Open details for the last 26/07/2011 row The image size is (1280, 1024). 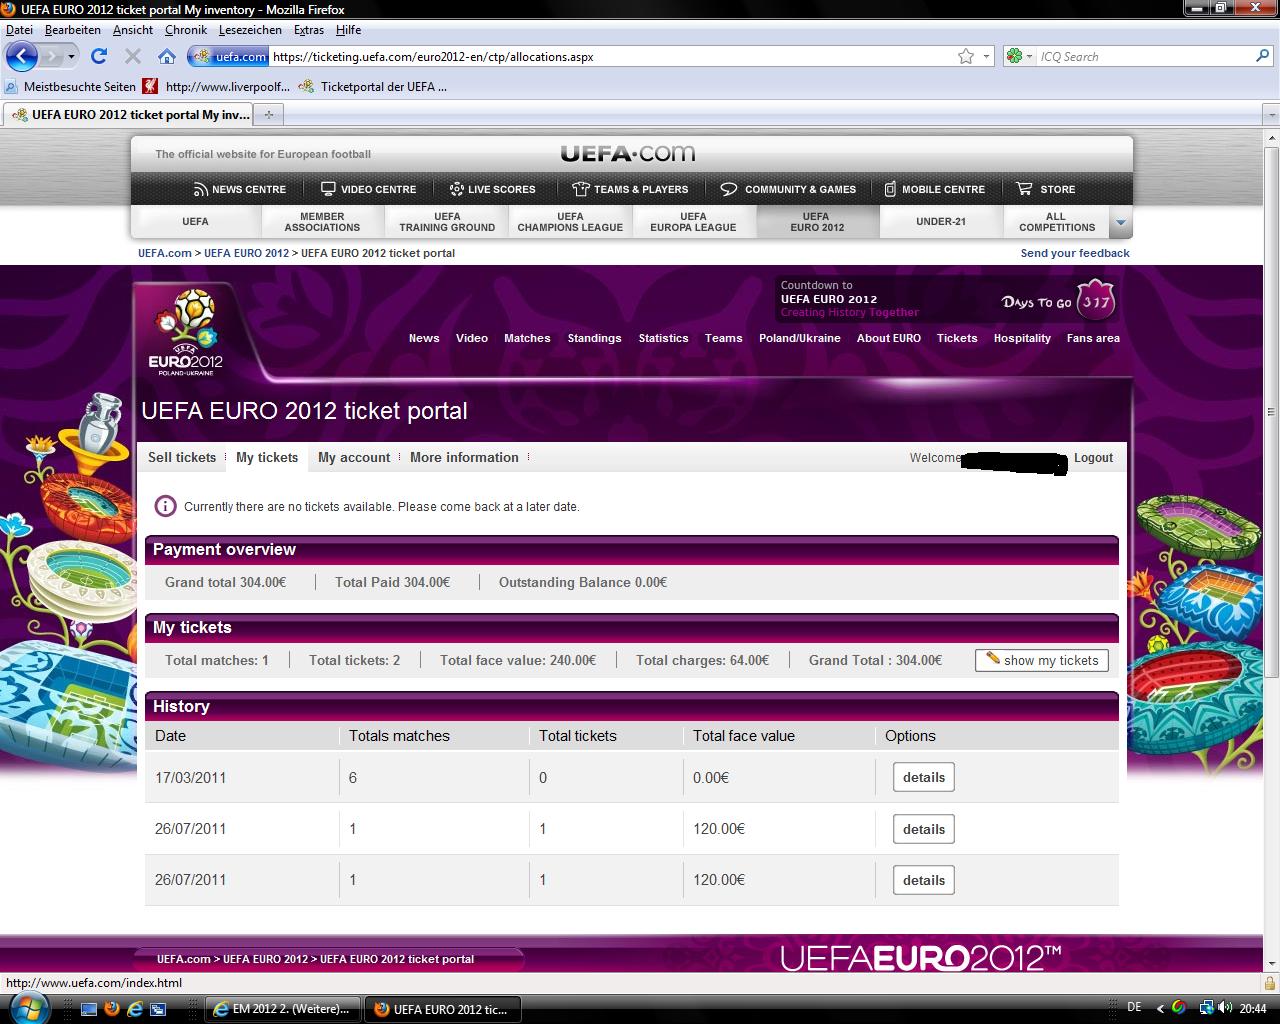[x=923, y=880]
